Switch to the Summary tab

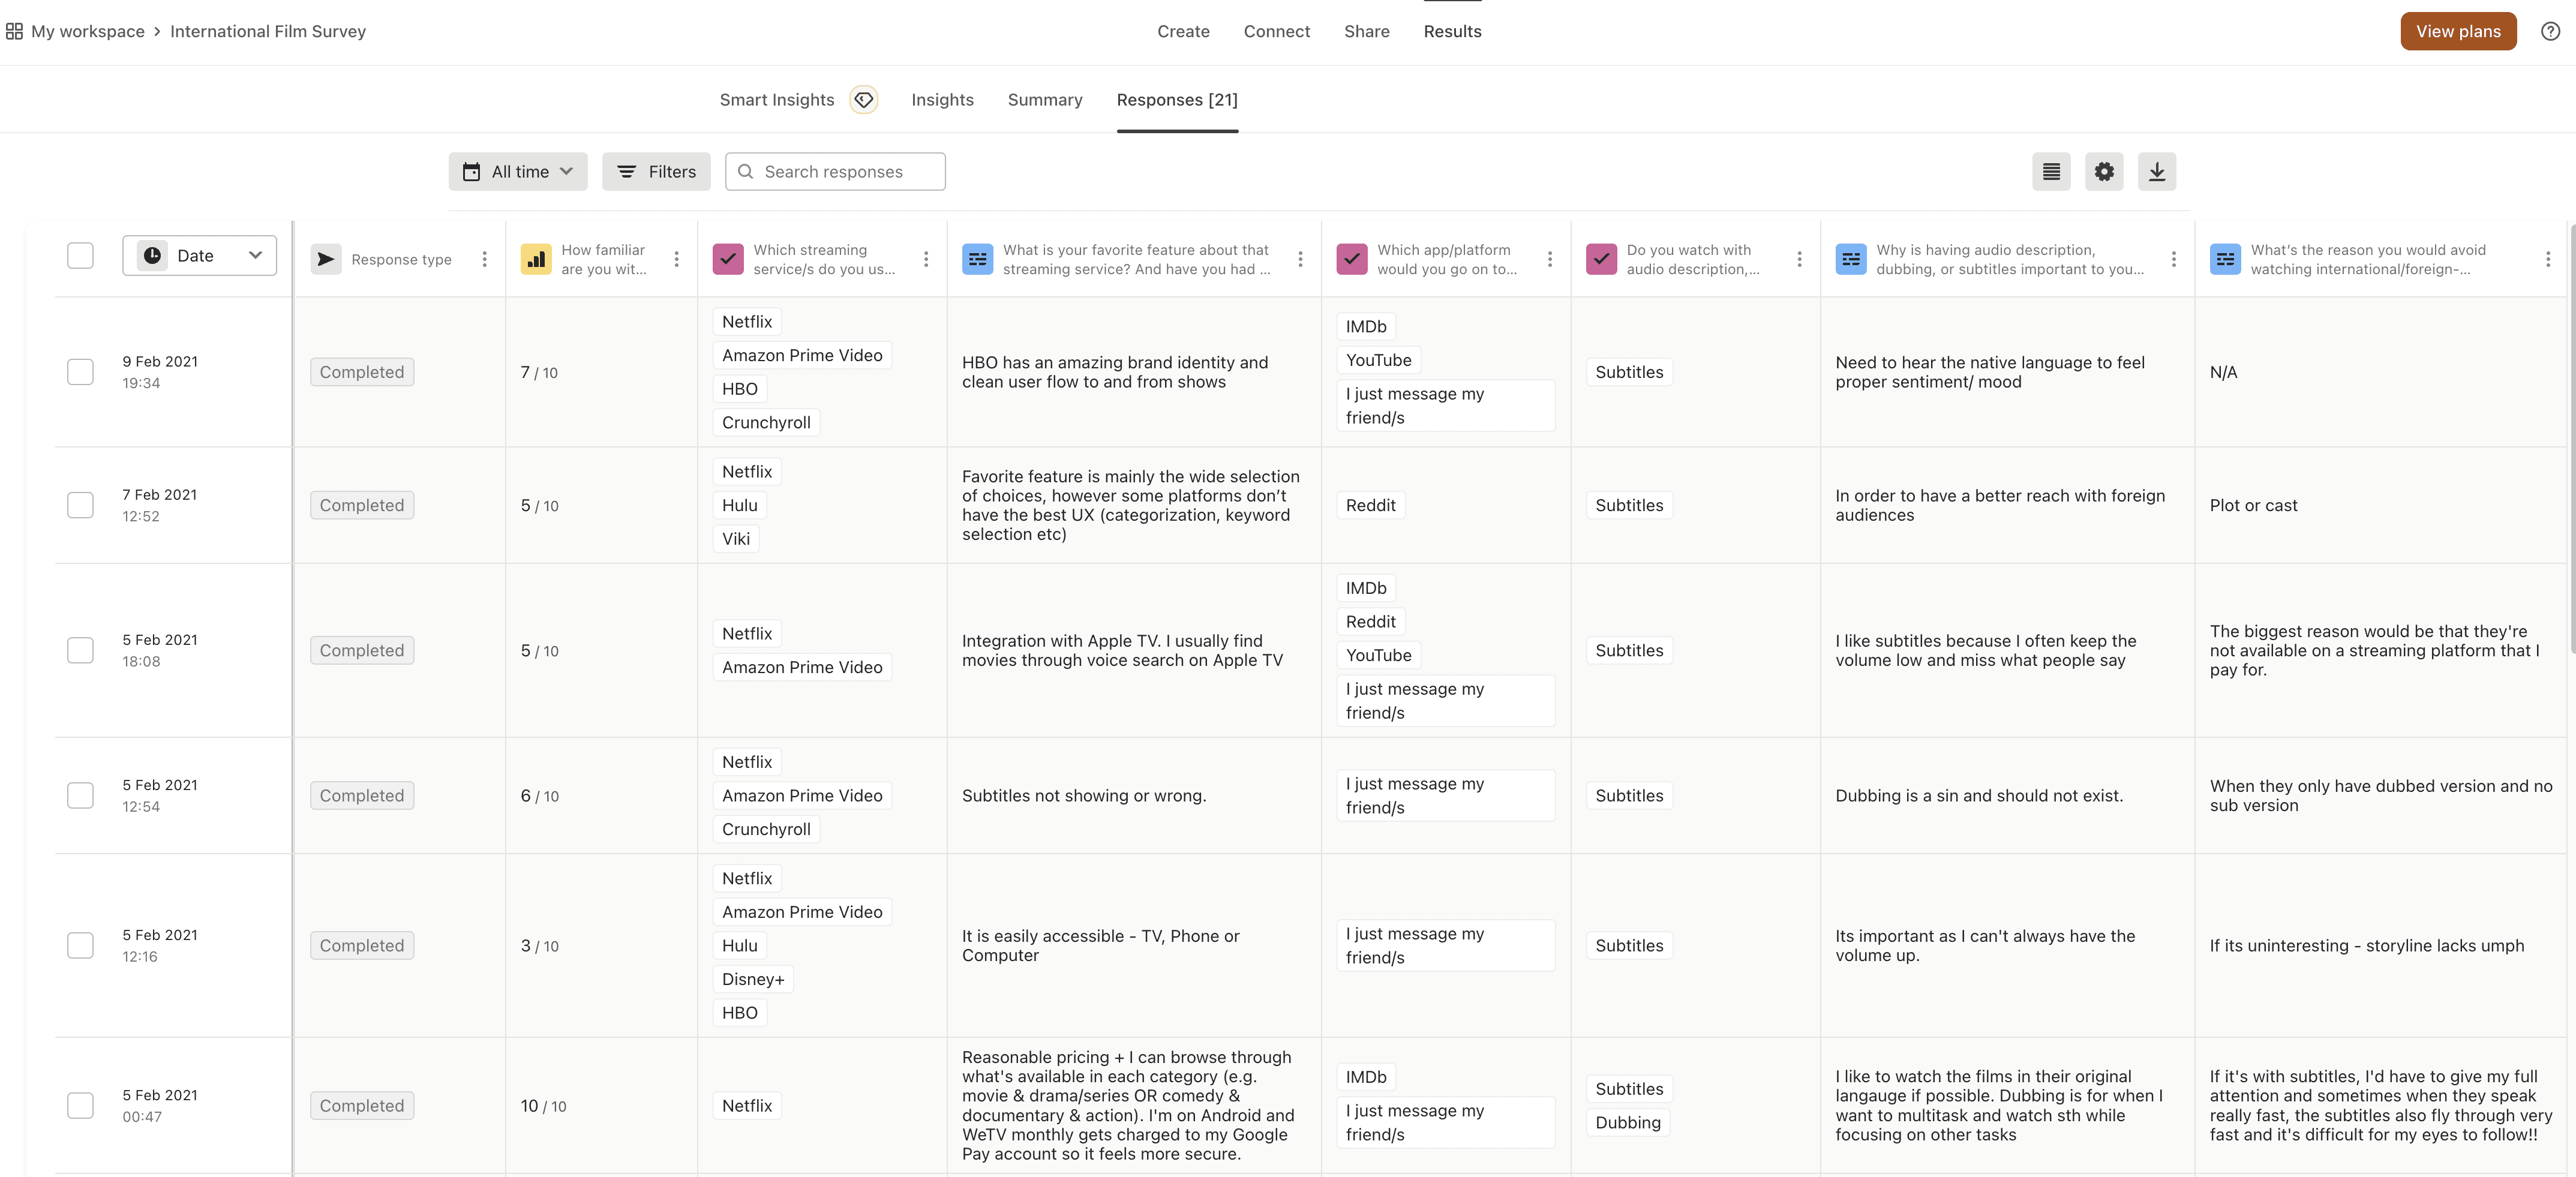click(x=1044, y=100)
